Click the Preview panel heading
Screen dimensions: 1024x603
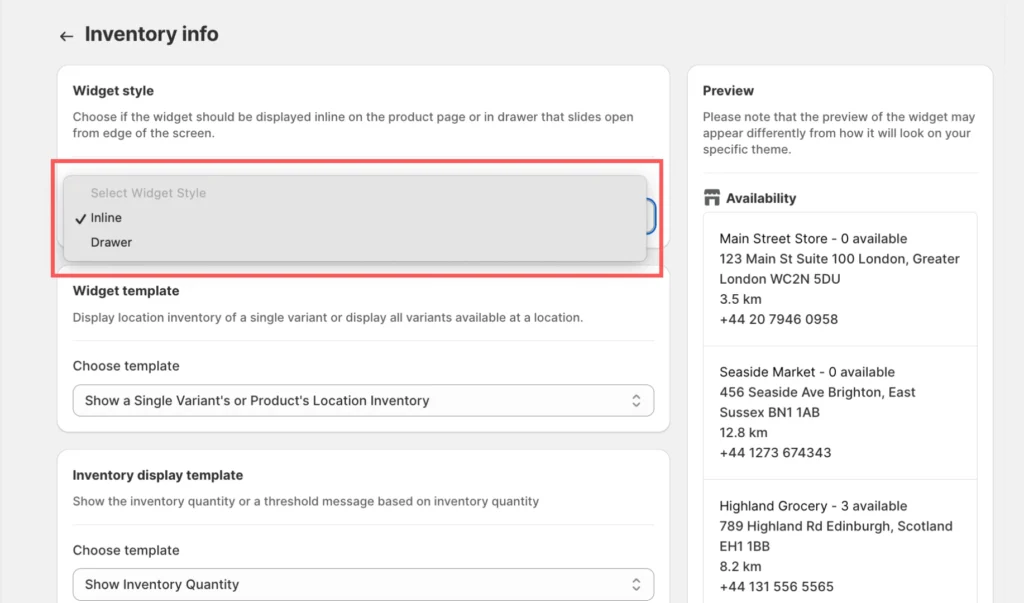pos(728,91)
